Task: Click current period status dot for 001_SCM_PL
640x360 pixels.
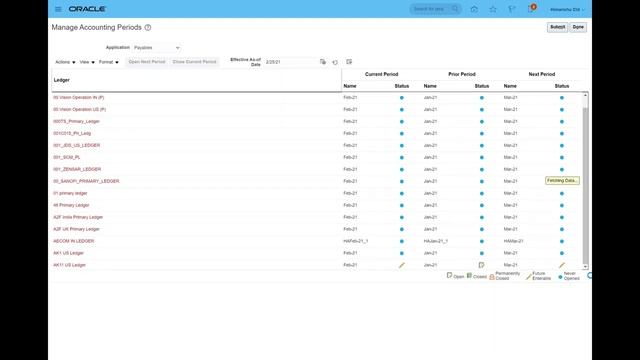Action: pos(402,158)
